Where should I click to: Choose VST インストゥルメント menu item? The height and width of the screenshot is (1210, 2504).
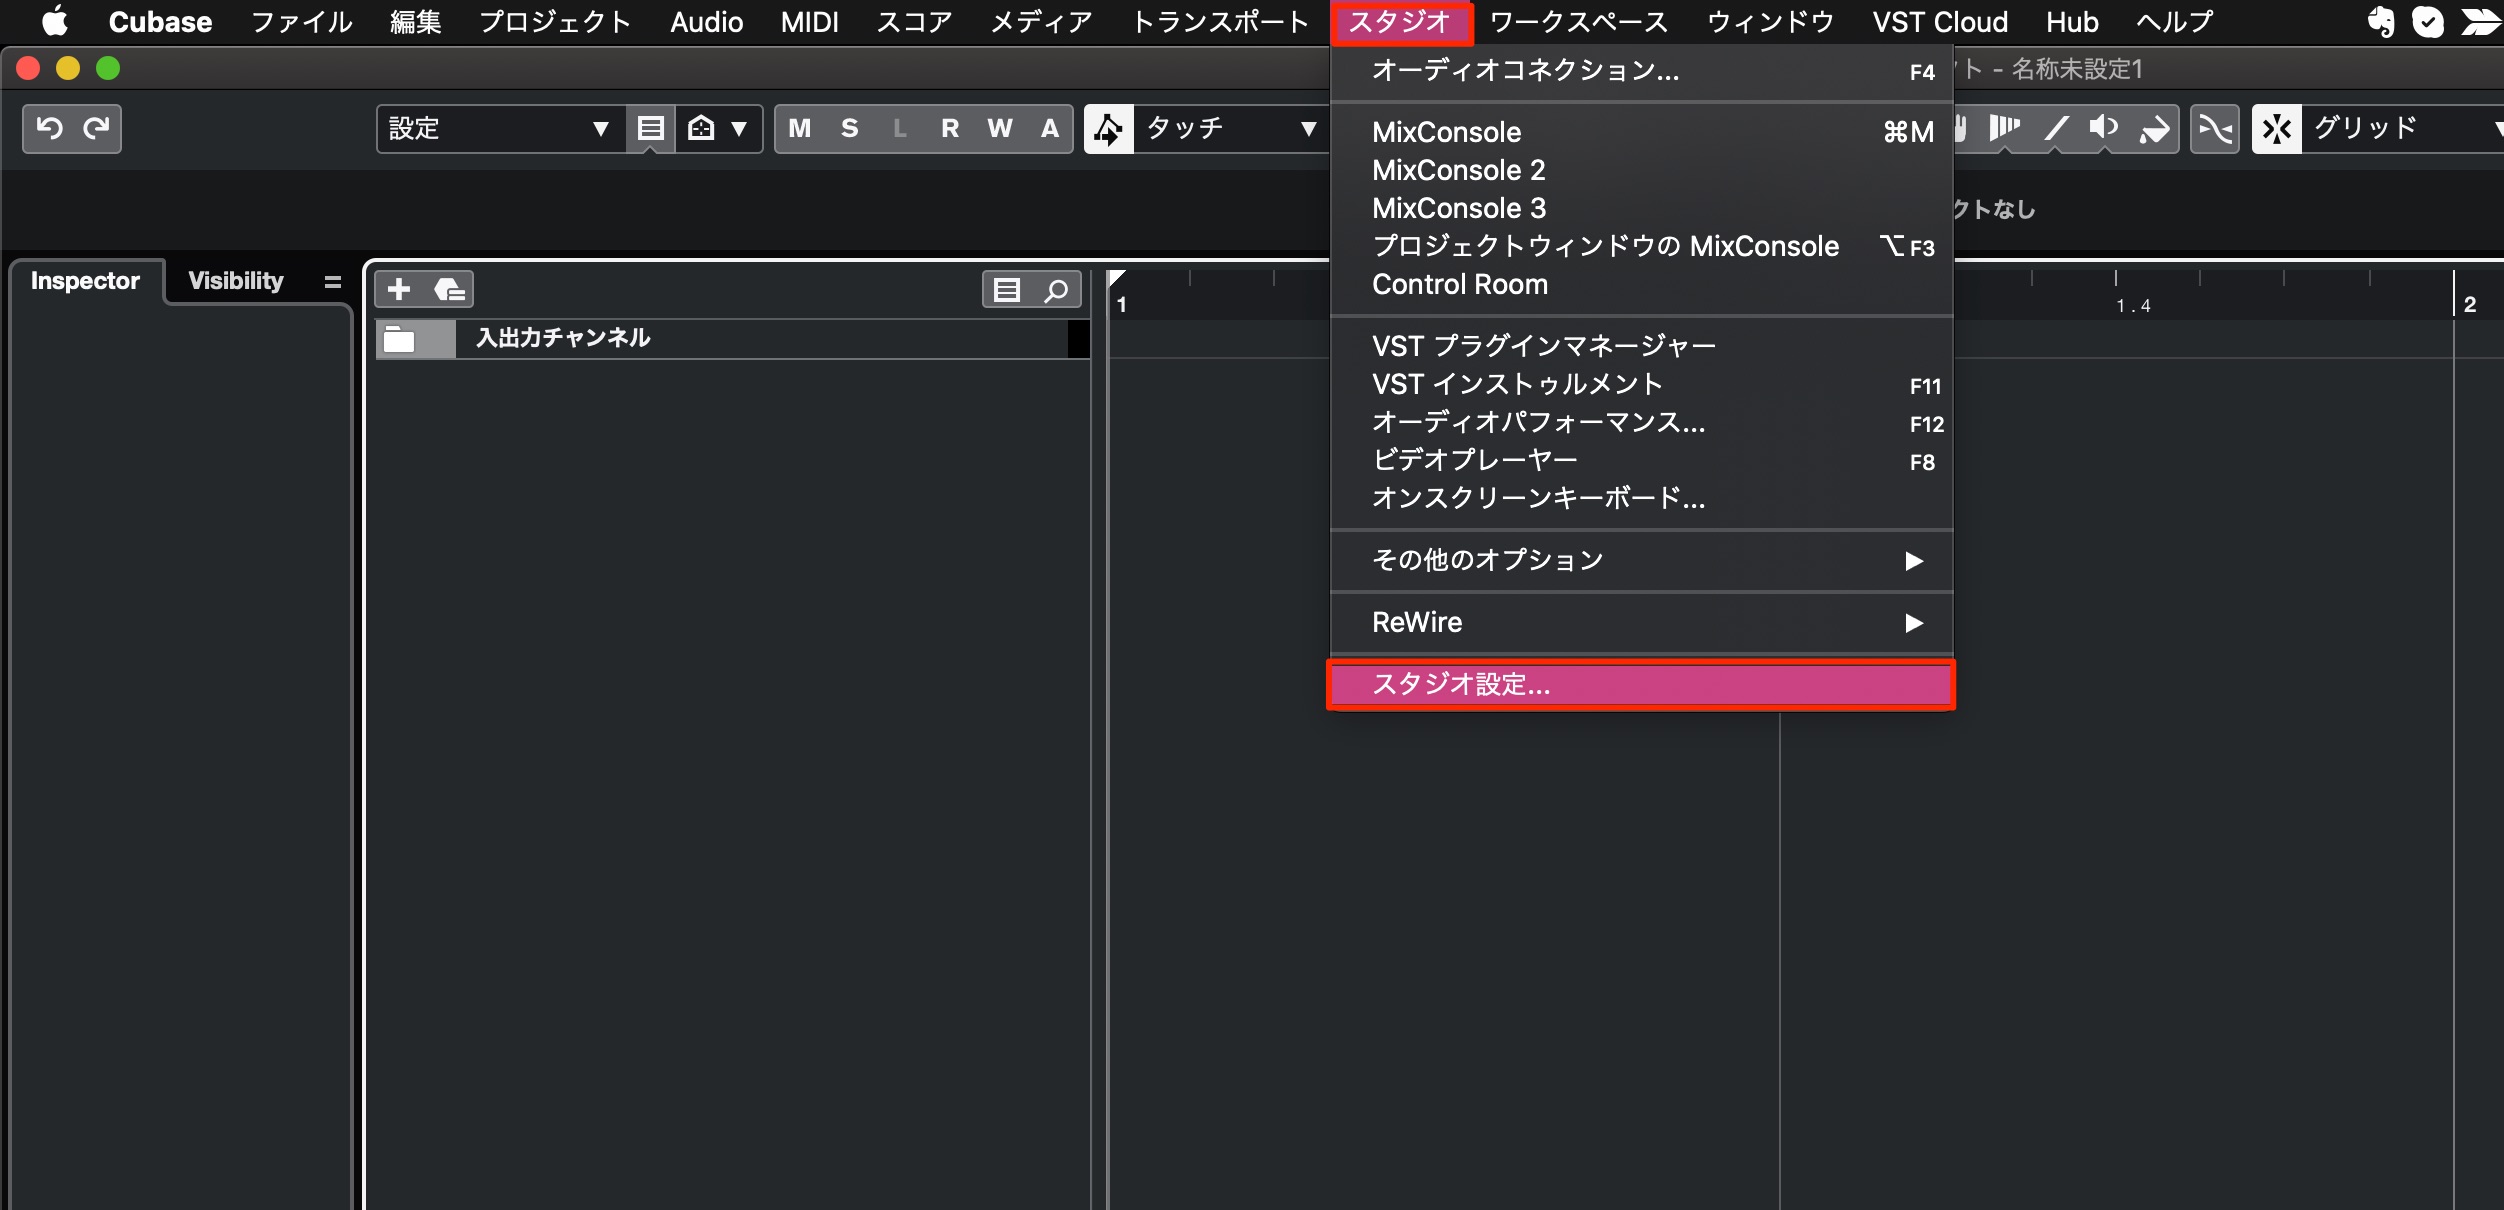[x=1642, y=384]
